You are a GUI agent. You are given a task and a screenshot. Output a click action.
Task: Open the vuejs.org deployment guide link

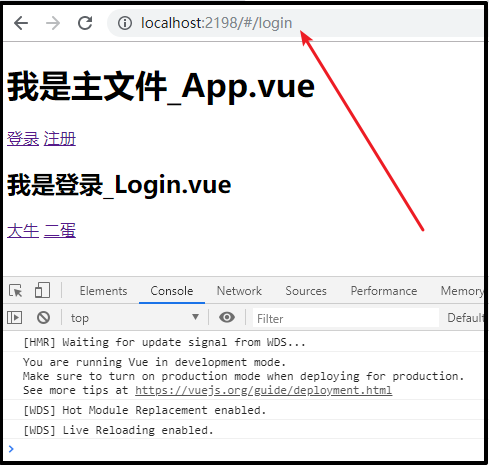(x=263, y=390)
